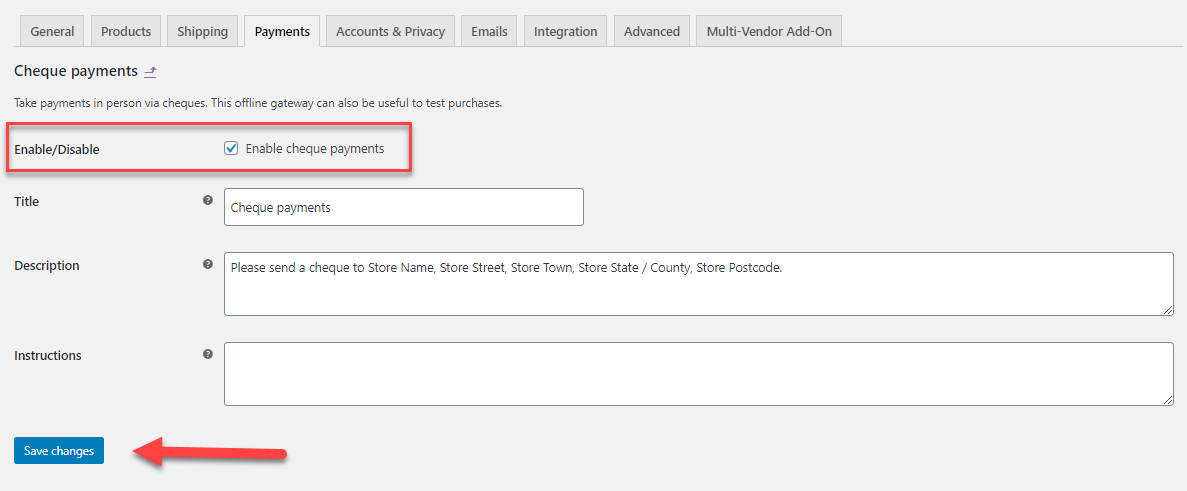Click the help icon next to Description
Viewport: 1187px width, 491px height.
[208, 264]
